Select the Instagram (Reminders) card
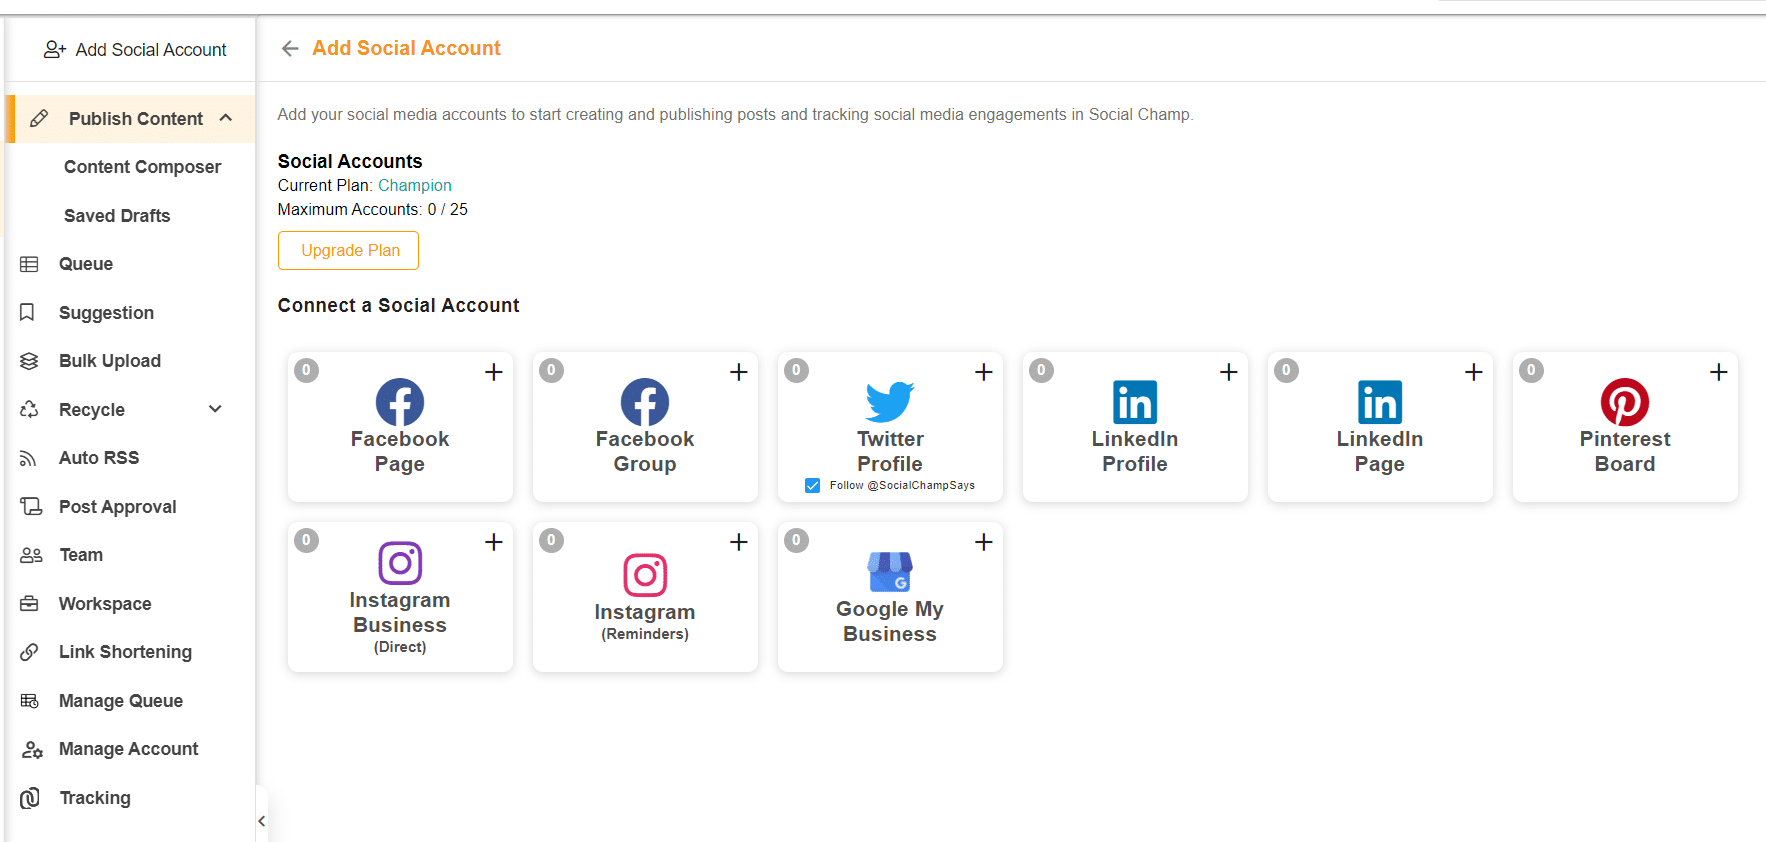 (645, 597)
